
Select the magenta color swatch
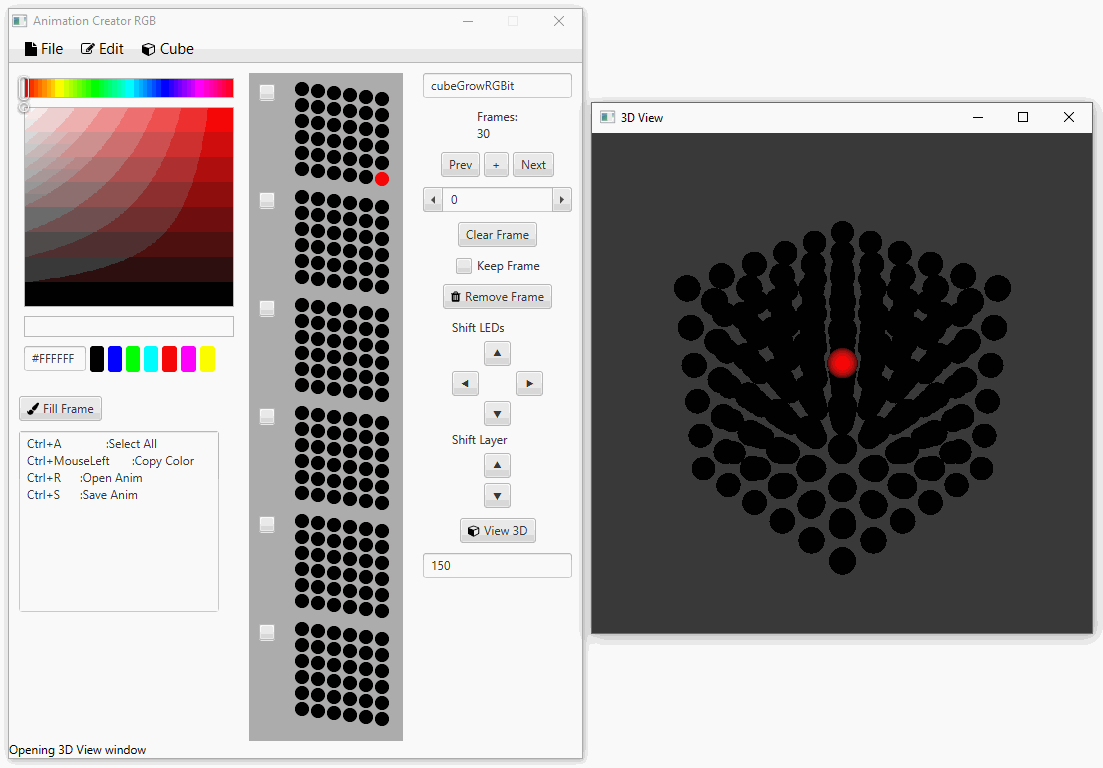pos(189,359)
